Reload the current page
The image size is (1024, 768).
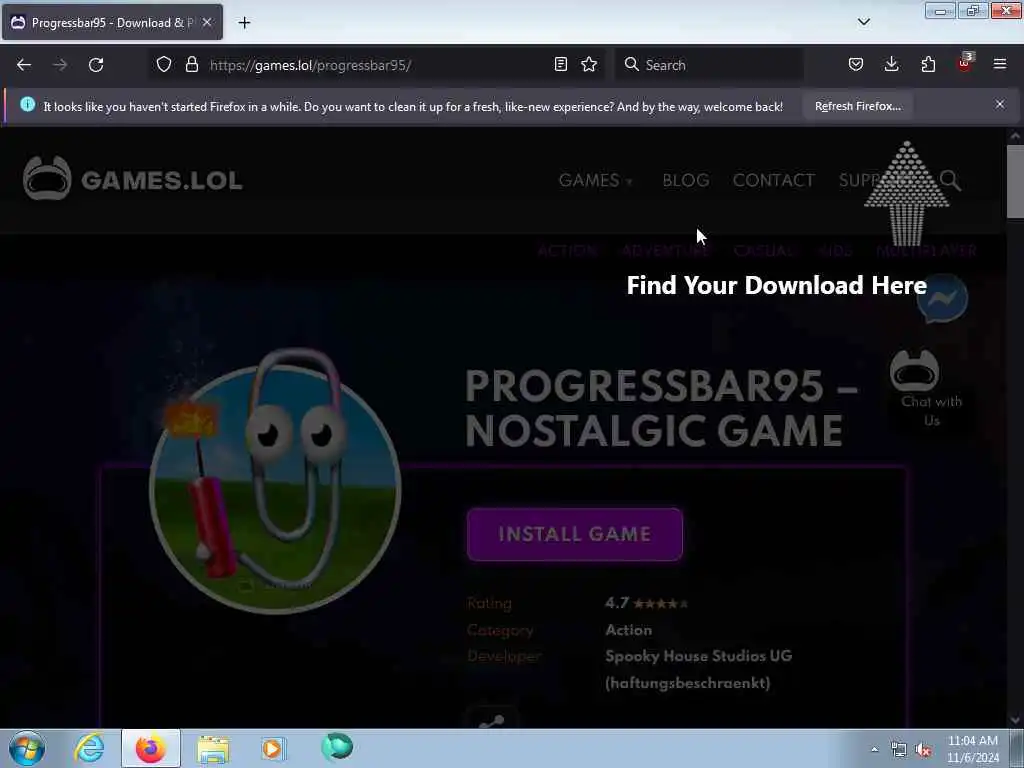pyautogui.click(x=96, y=65)
